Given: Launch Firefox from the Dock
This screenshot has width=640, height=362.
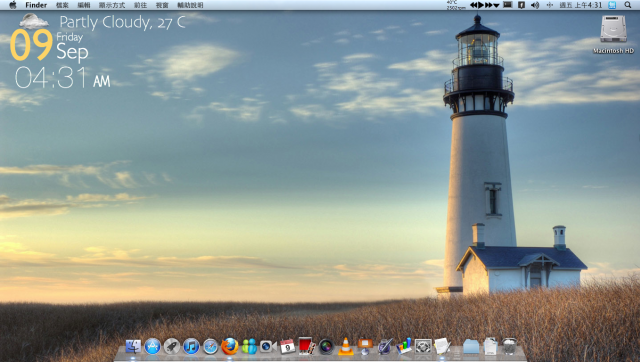Looking at the screenshot, I should tap(230, 346).
